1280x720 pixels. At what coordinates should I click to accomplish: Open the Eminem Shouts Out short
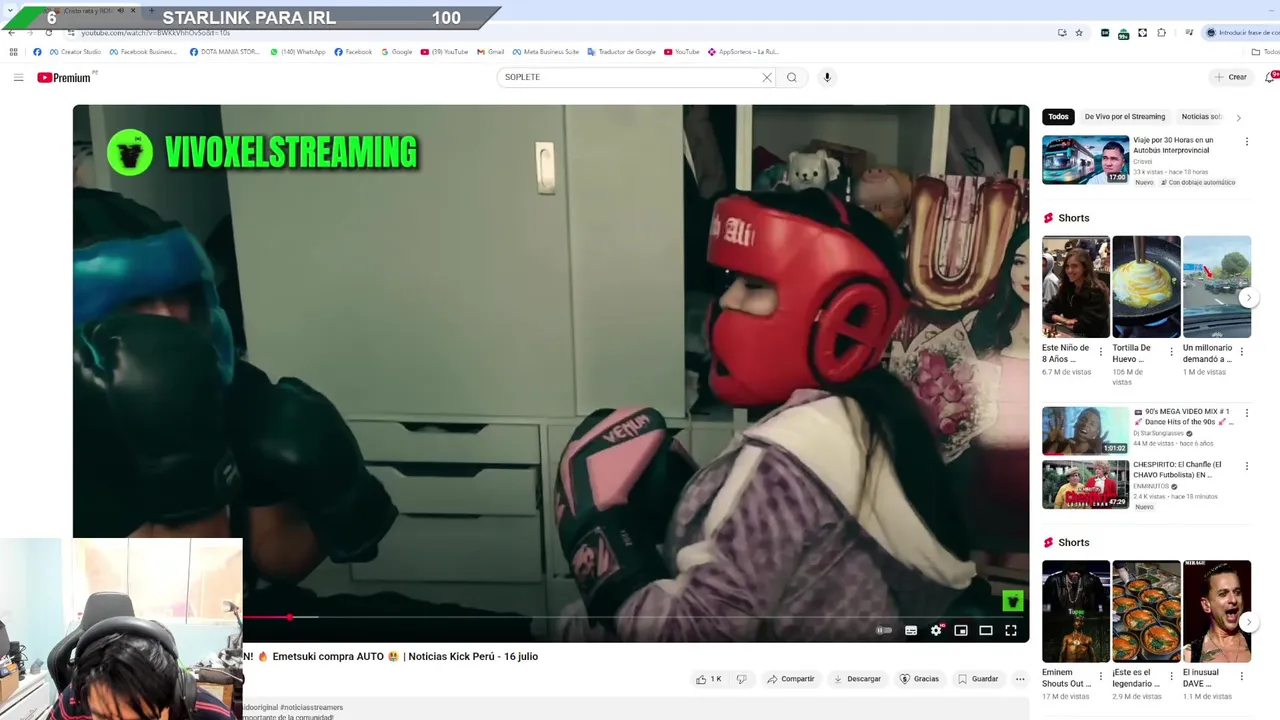click(1075, 611)
